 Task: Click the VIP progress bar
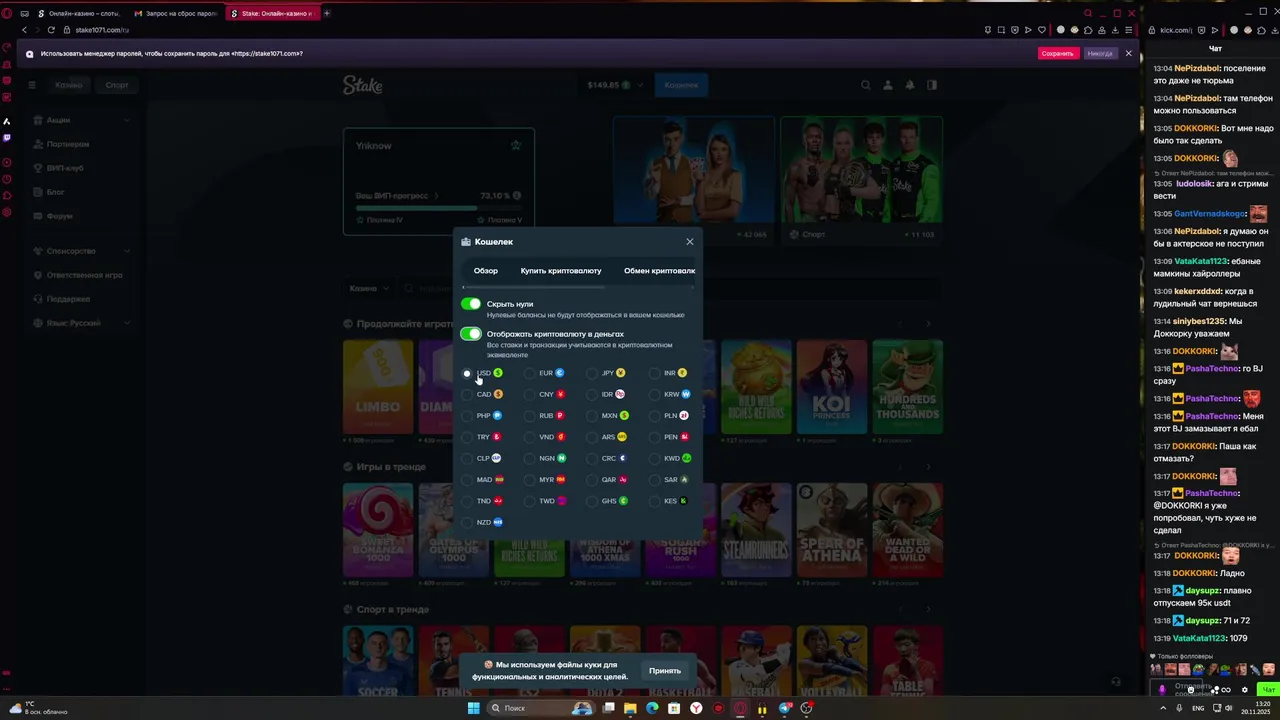tap(438, 209)
